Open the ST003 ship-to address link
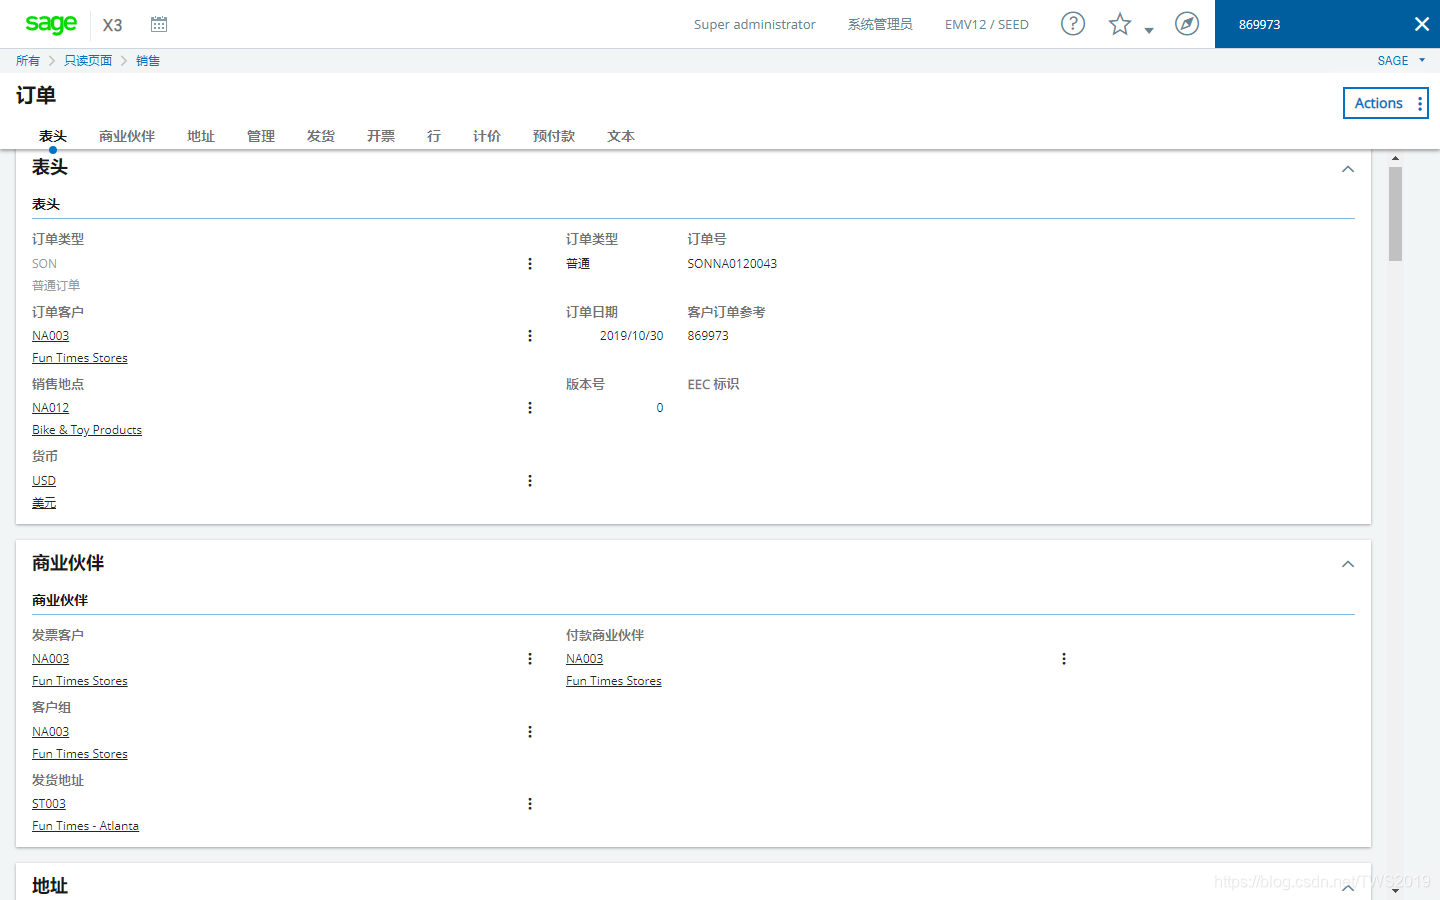Image resolution: width=1440 pixels, height=900 pixels. (49, 804)
